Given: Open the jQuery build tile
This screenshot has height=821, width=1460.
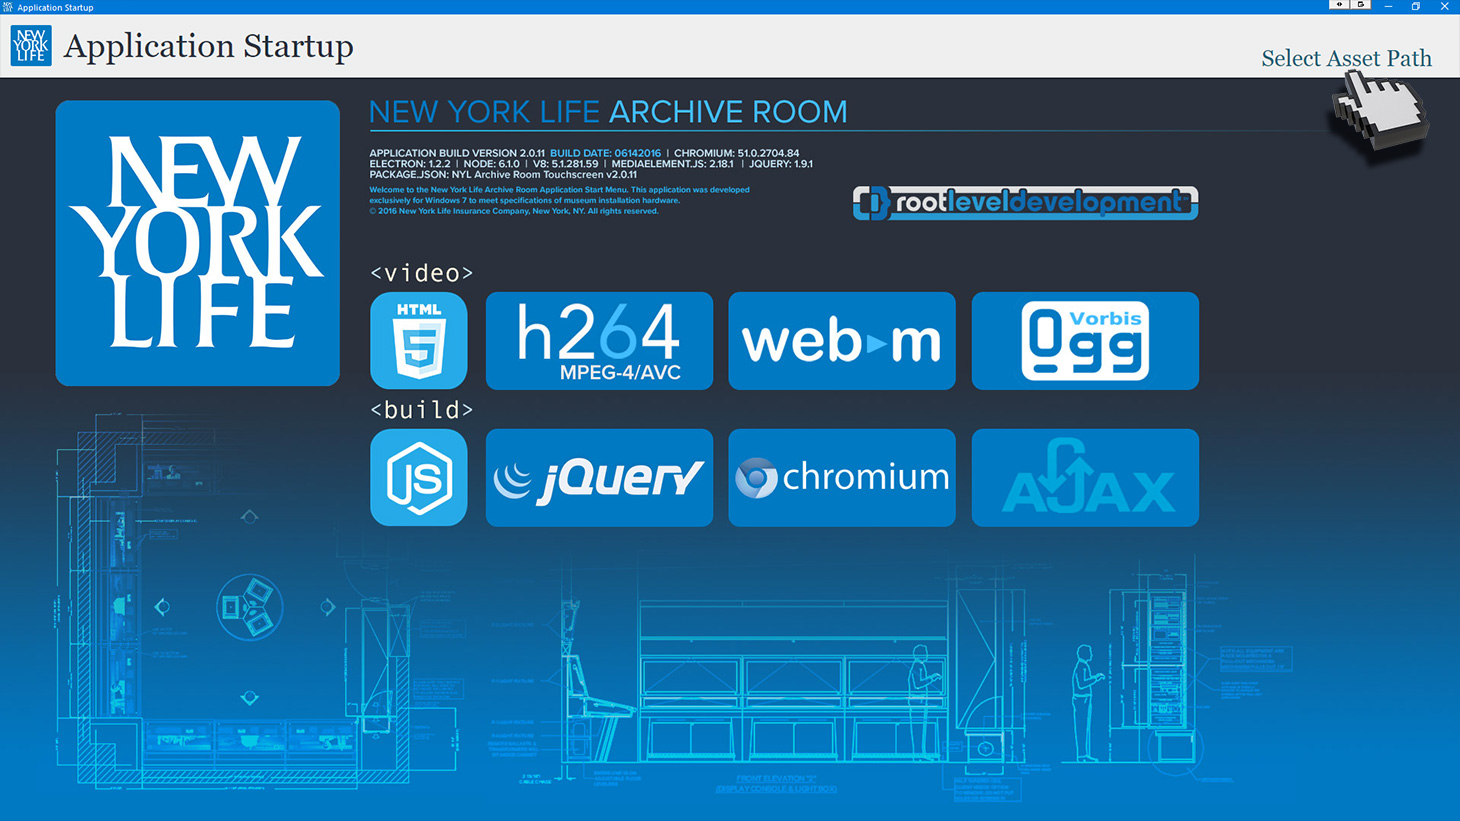Looking at the screenshot, I should pos(599,478).
